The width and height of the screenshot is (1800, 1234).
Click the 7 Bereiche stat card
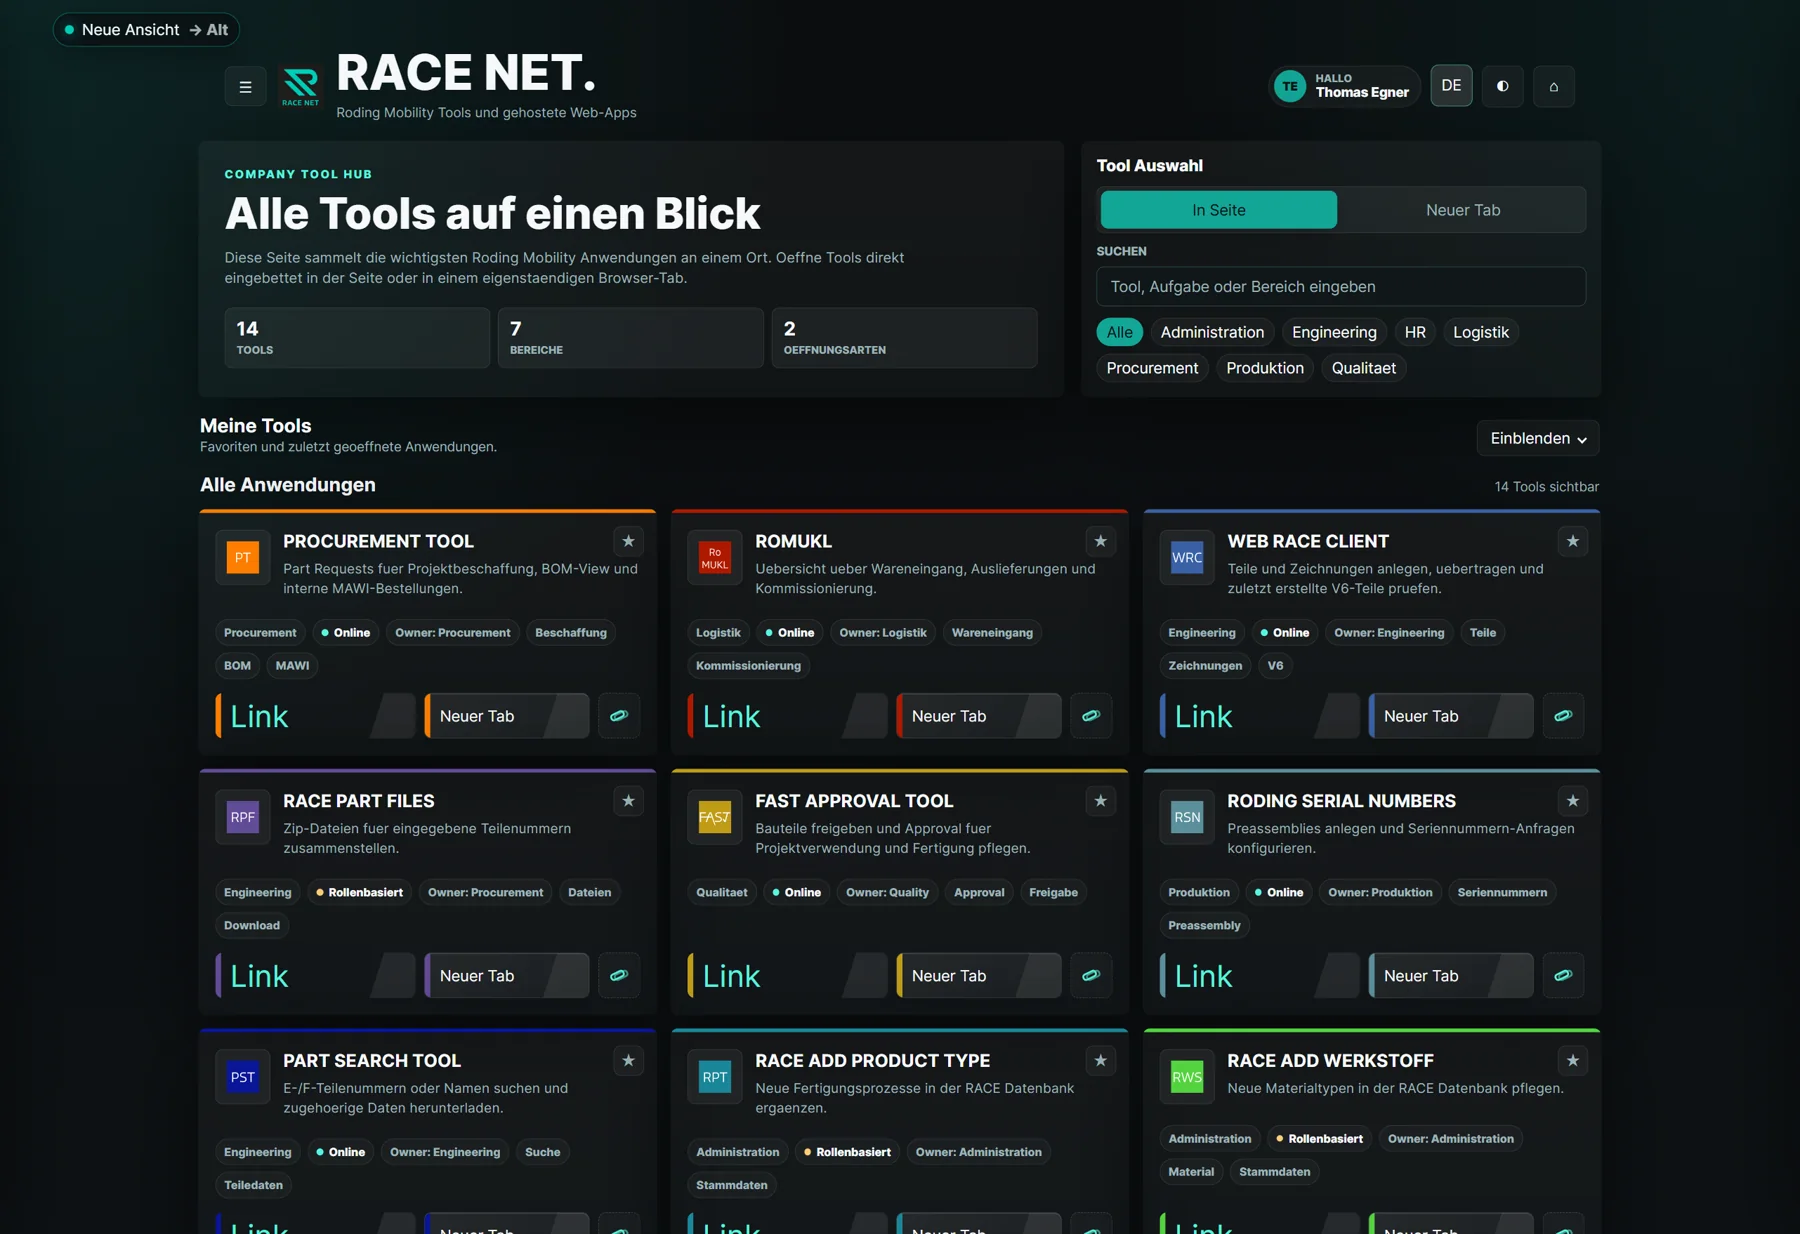pos(630,338)
